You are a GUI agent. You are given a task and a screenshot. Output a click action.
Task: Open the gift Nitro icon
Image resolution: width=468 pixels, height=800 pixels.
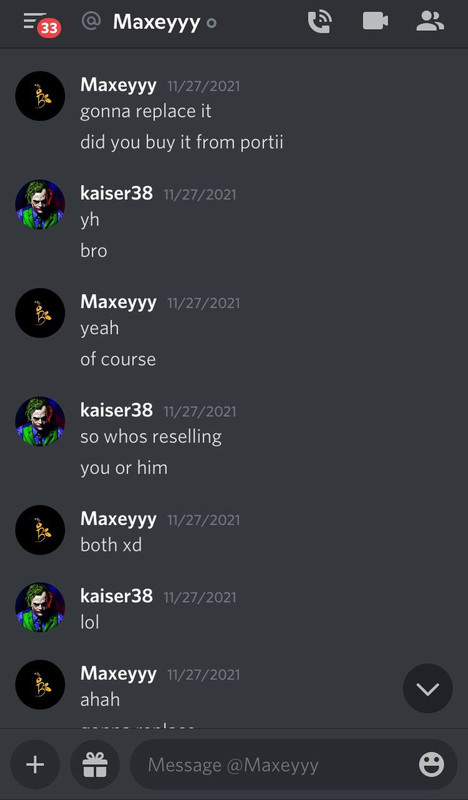tap(95, 764)
